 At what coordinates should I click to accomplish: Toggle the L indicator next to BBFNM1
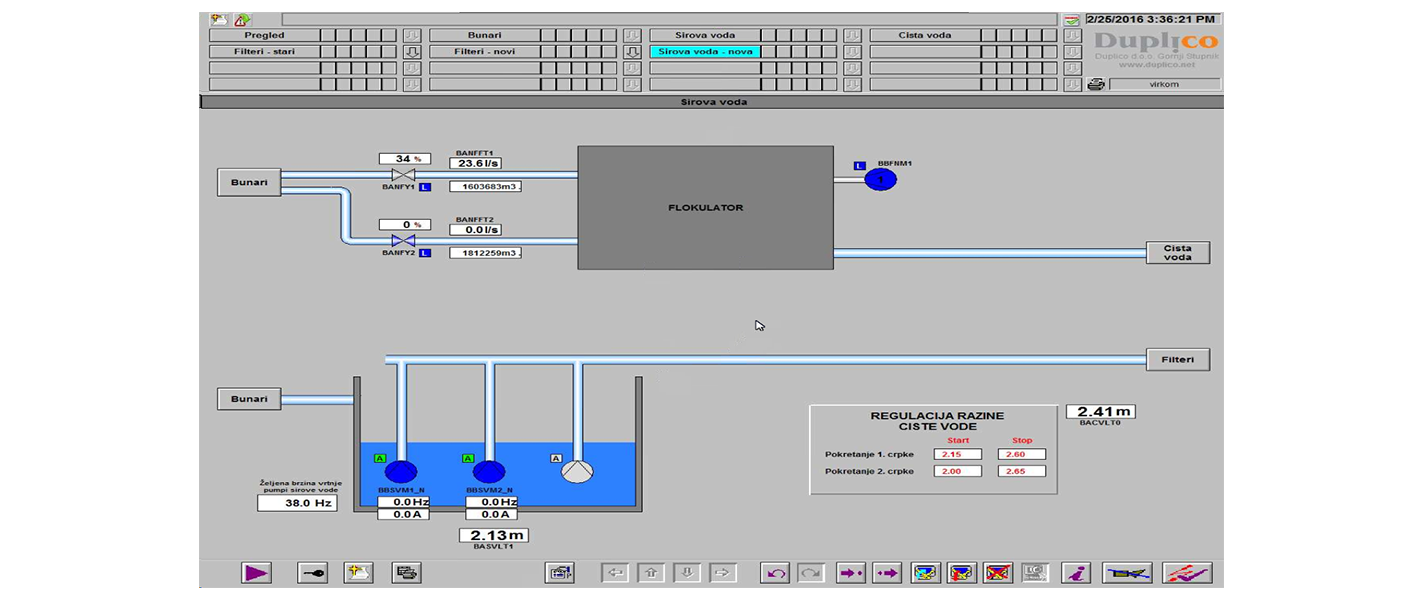point(859,165)
